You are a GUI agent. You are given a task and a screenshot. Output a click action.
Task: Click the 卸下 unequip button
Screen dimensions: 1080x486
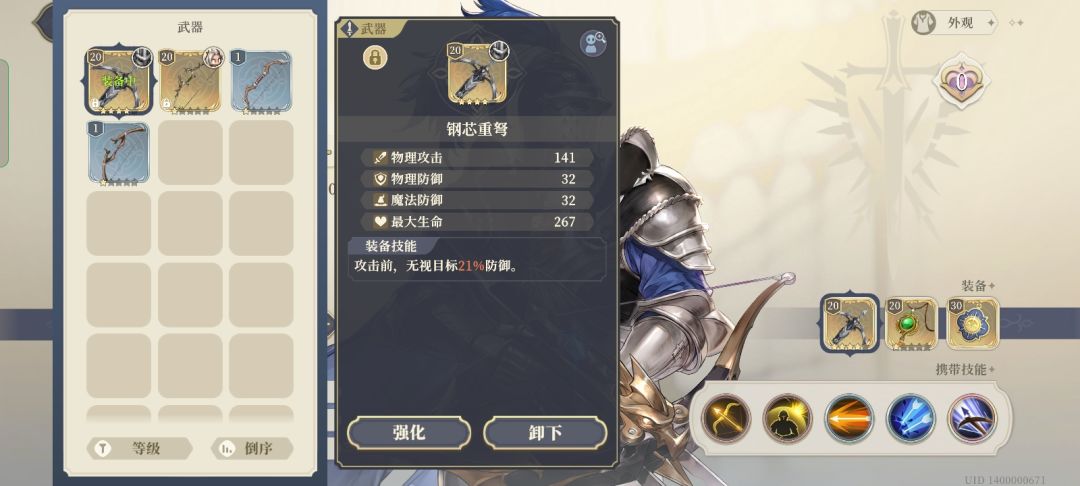click(x=545, y=432)
